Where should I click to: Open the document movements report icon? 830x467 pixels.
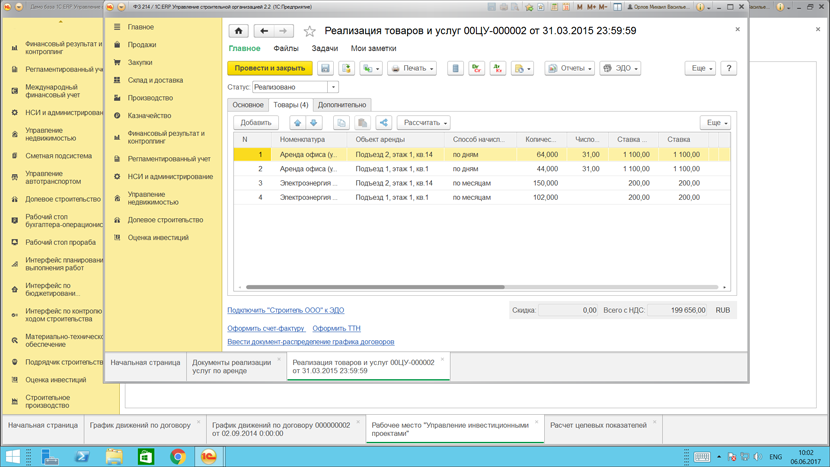pos(455,68)
